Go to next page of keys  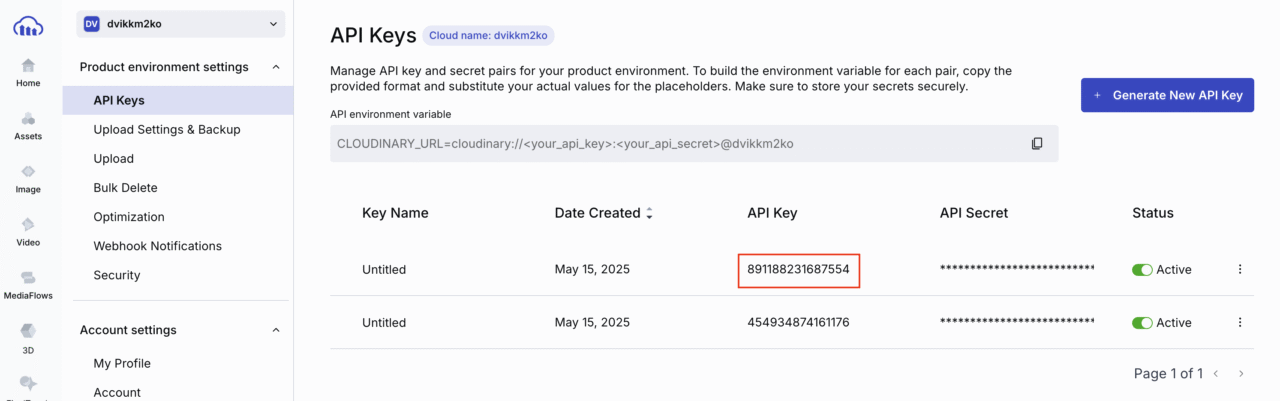pos(1241,373)
